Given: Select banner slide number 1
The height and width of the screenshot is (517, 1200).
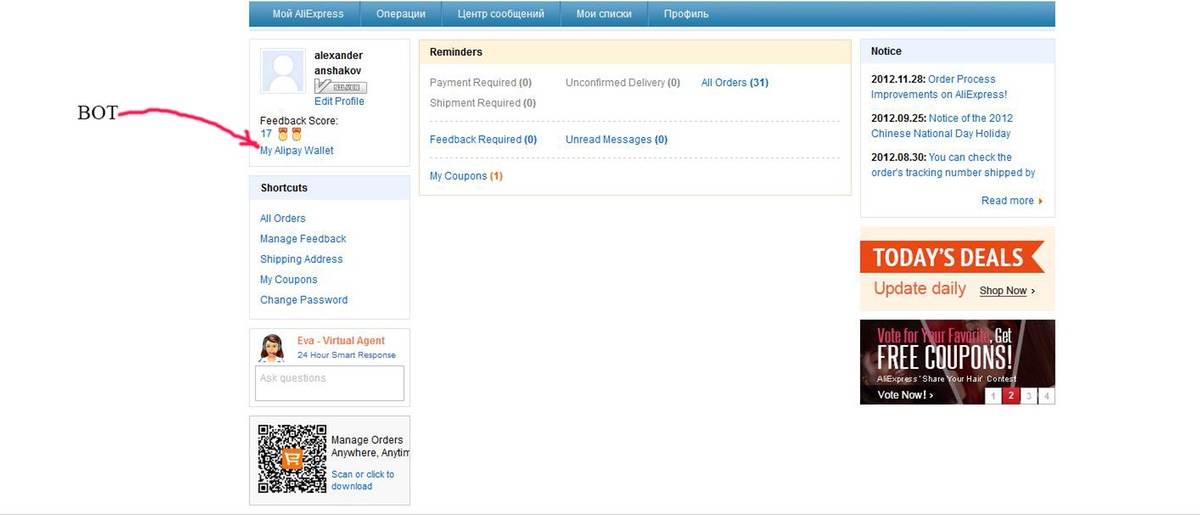Looking at the screenshot, I should click(x=993, y=396).
